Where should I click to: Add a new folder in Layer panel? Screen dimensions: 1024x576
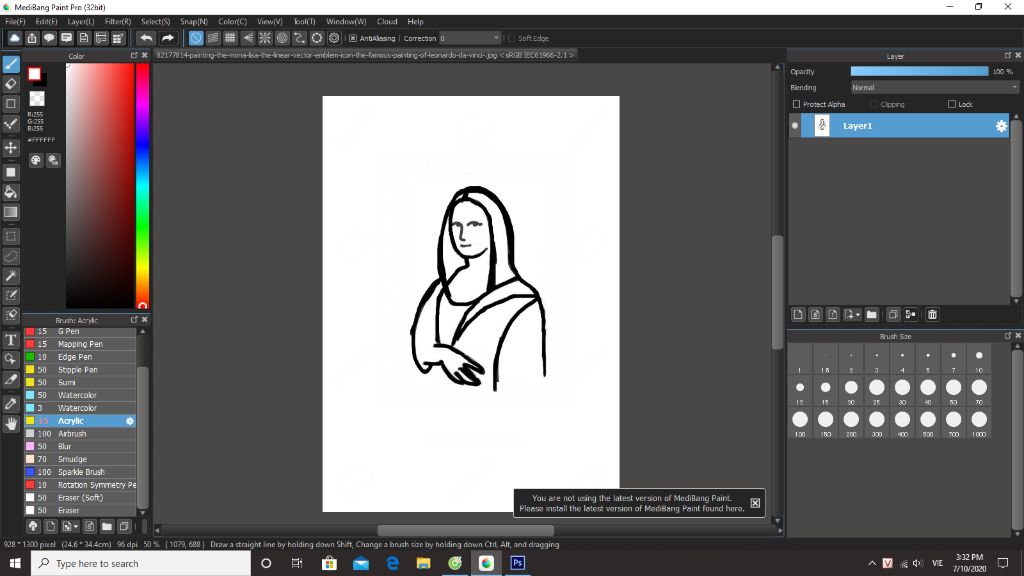click(x=872, y=315)
